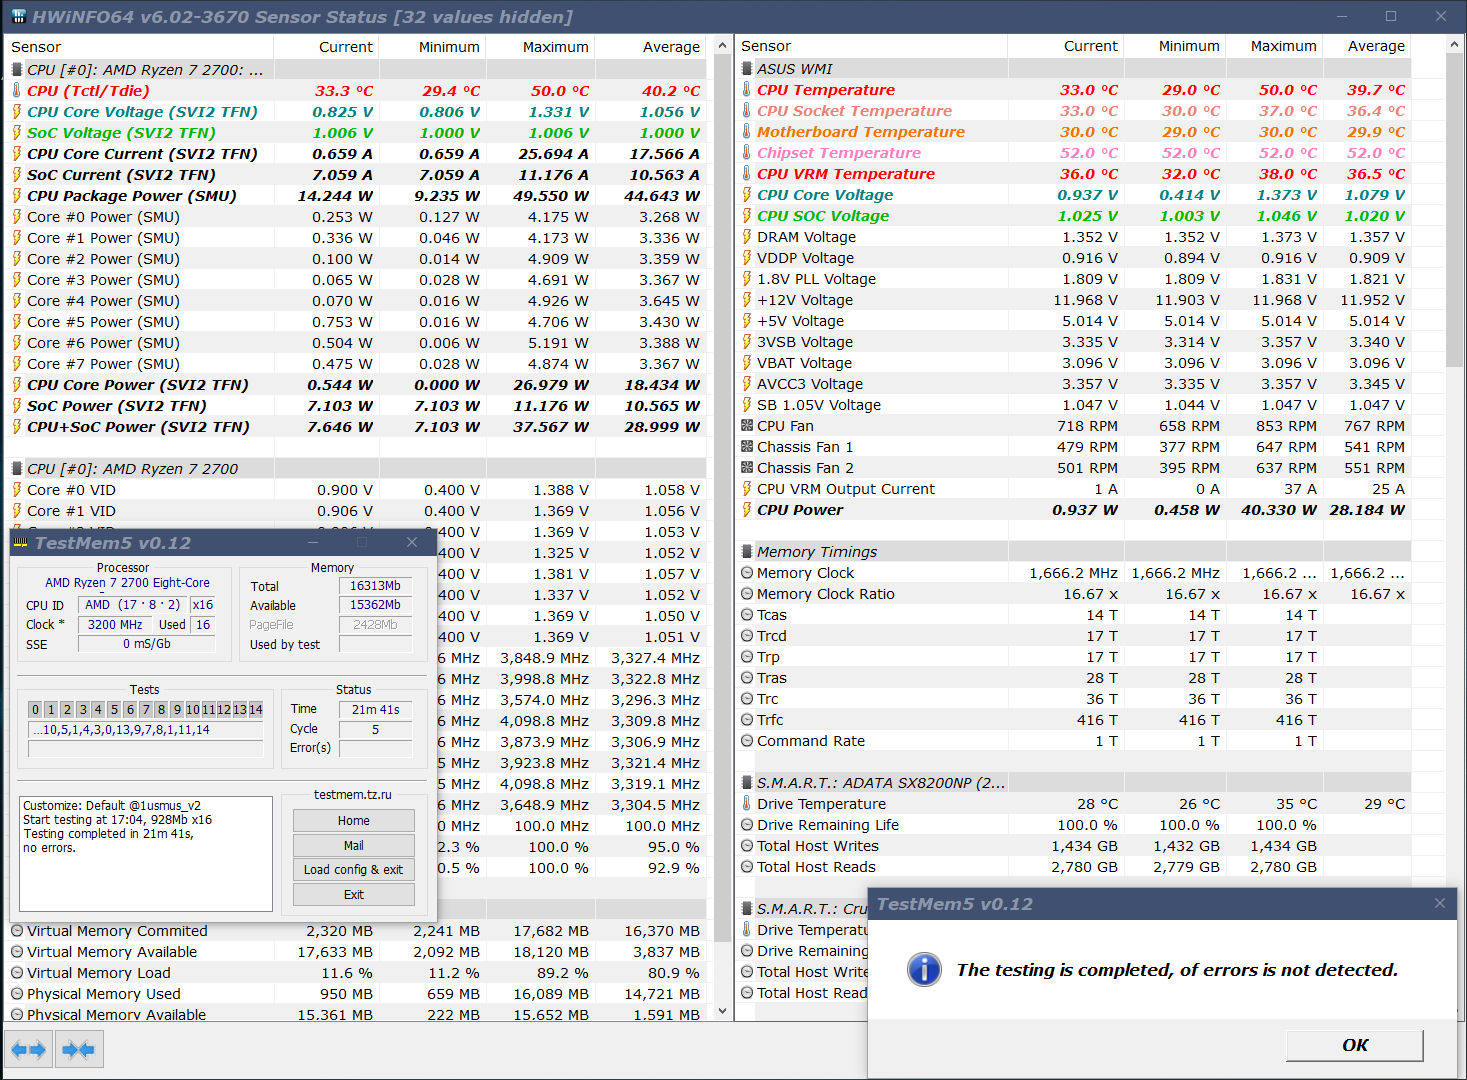Screen dimensions: 1467x1080
Task: Click the fan icon beside CPU Fan
Action: tap(747, 426)
